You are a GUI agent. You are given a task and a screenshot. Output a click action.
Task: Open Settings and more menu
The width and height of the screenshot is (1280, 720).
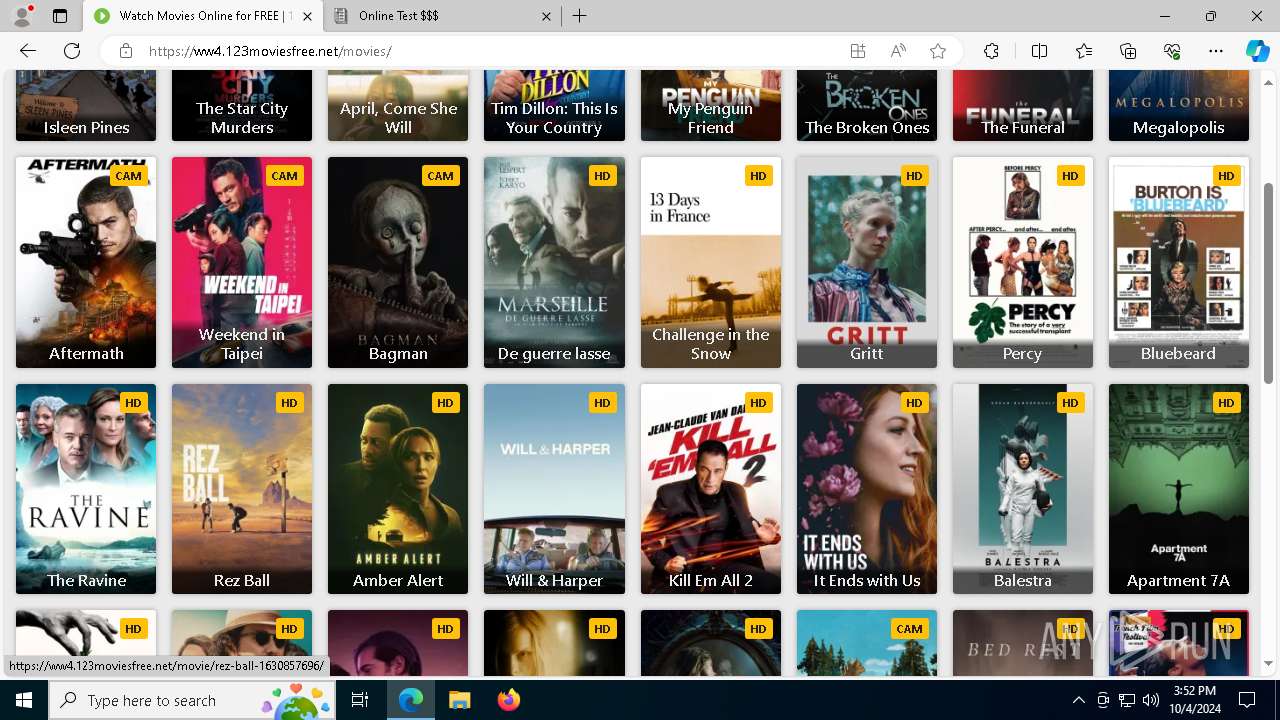point(1216,51)
